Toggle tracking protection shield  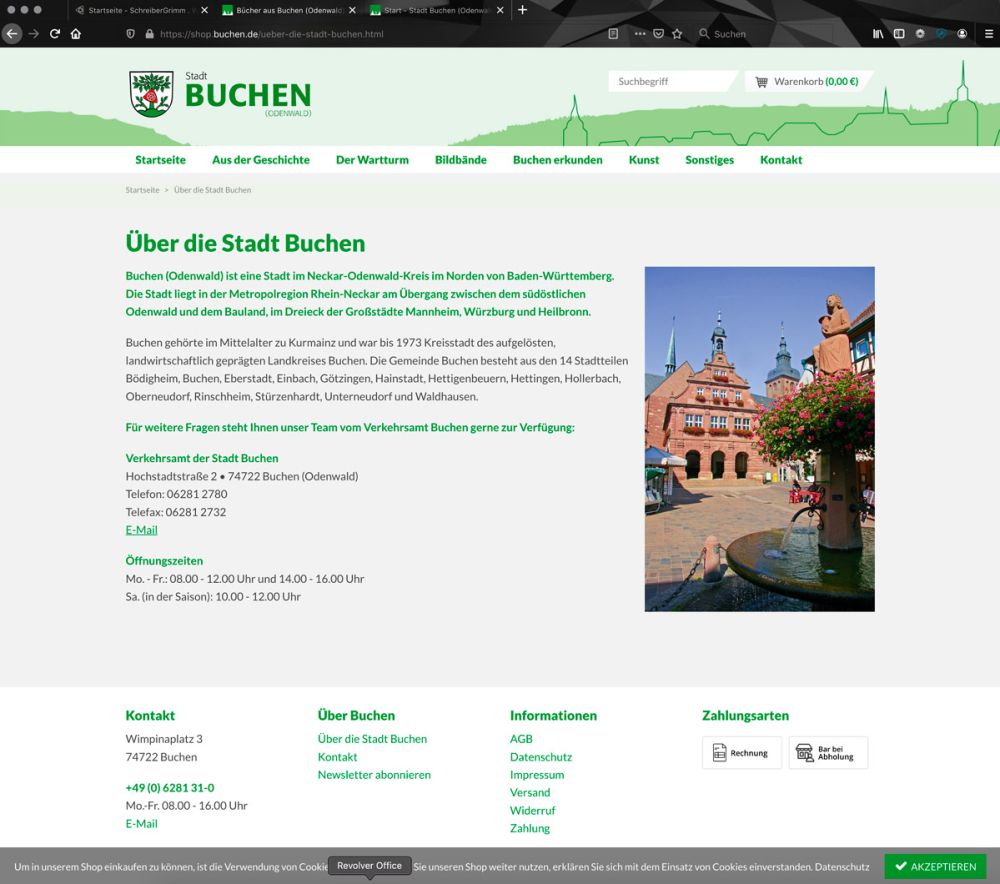131,33
